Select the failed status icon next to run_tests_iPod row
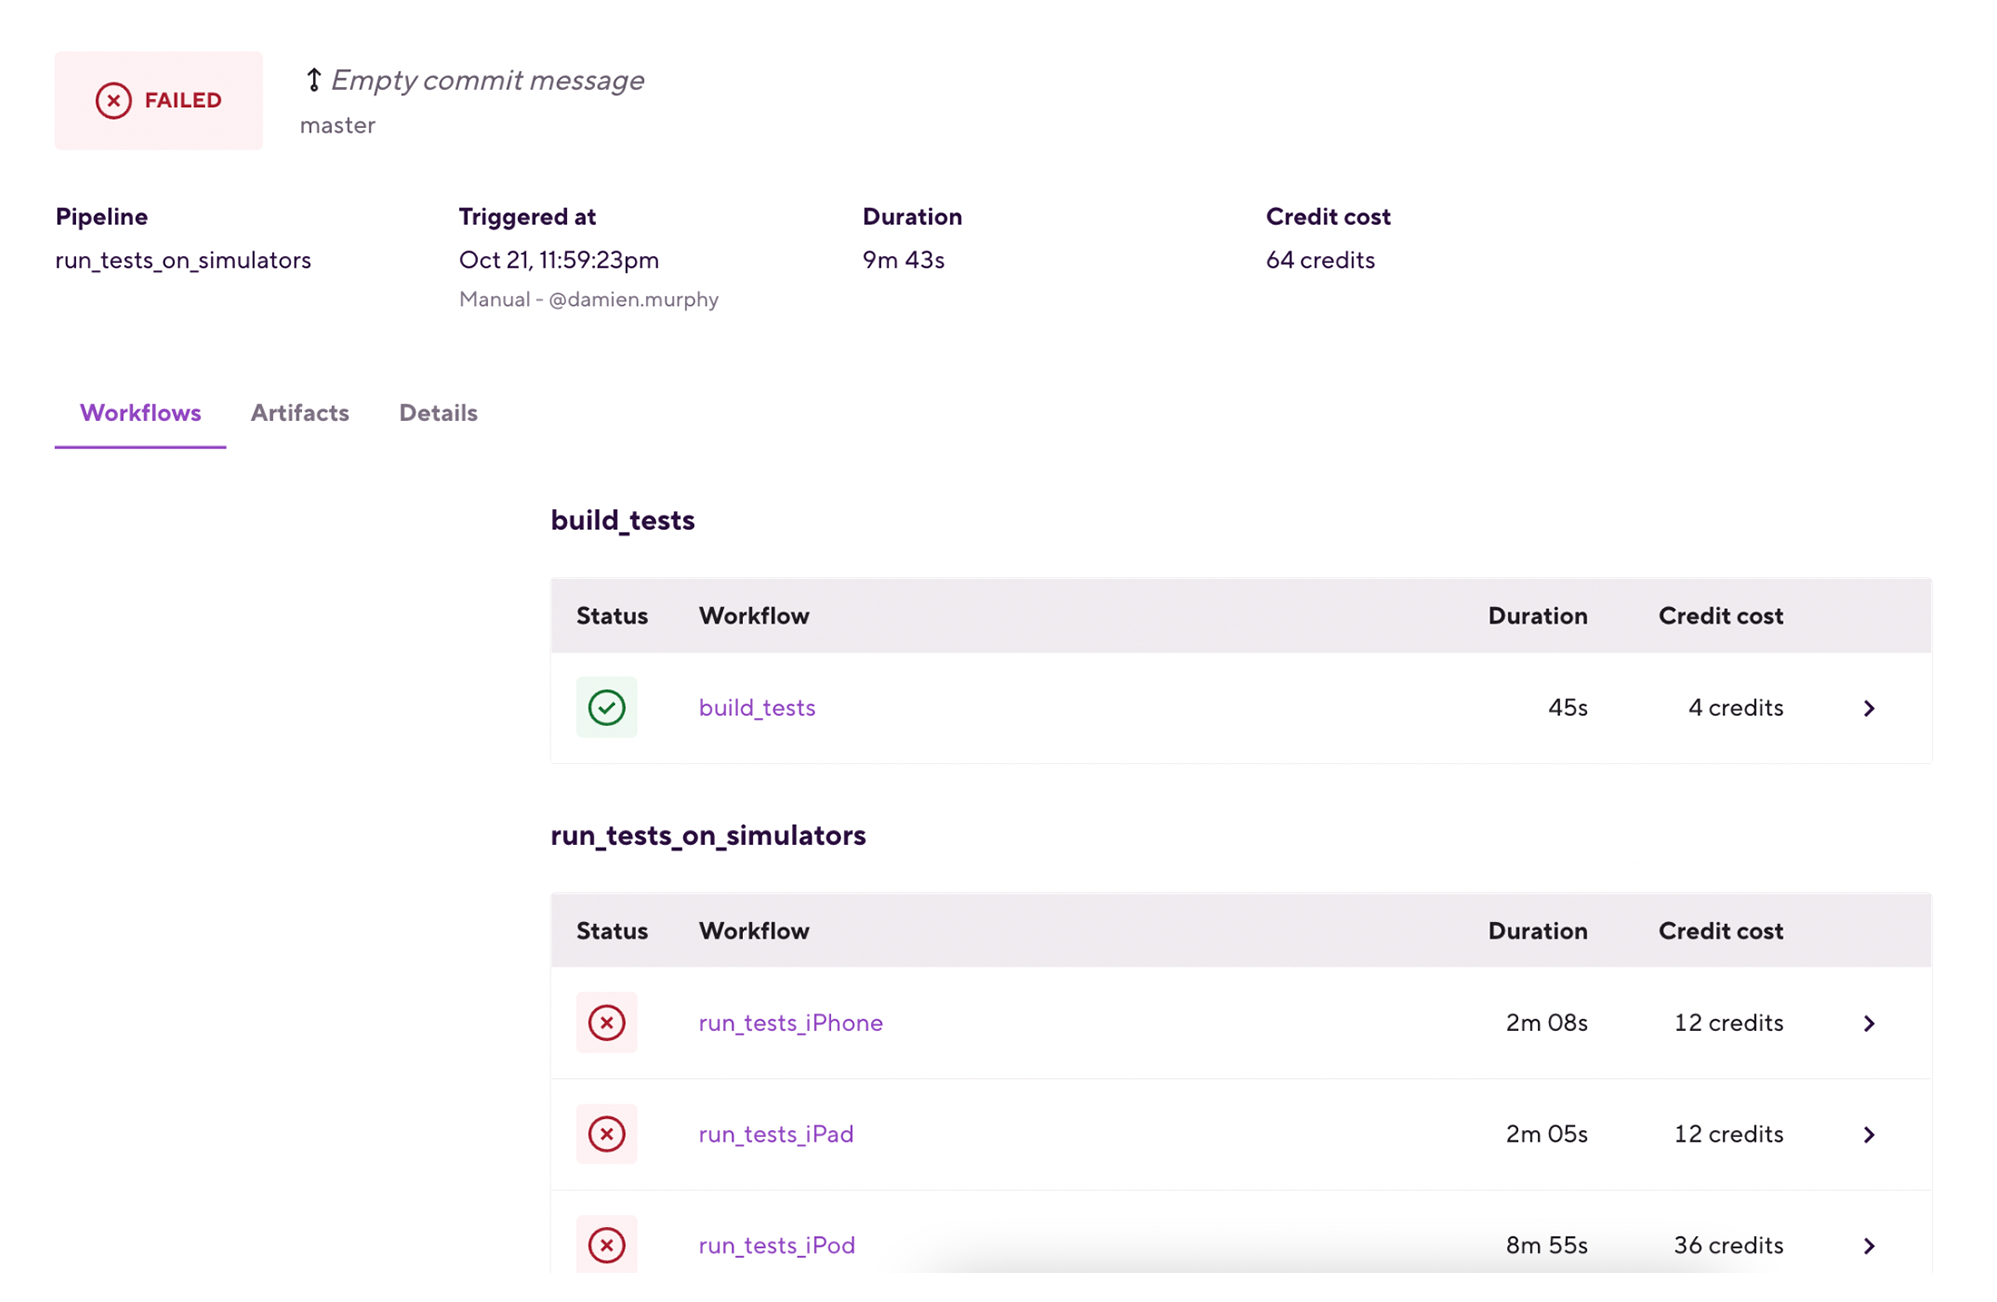The height and width of the screenshot is (1302, 1997). [x=606, y=1245]
